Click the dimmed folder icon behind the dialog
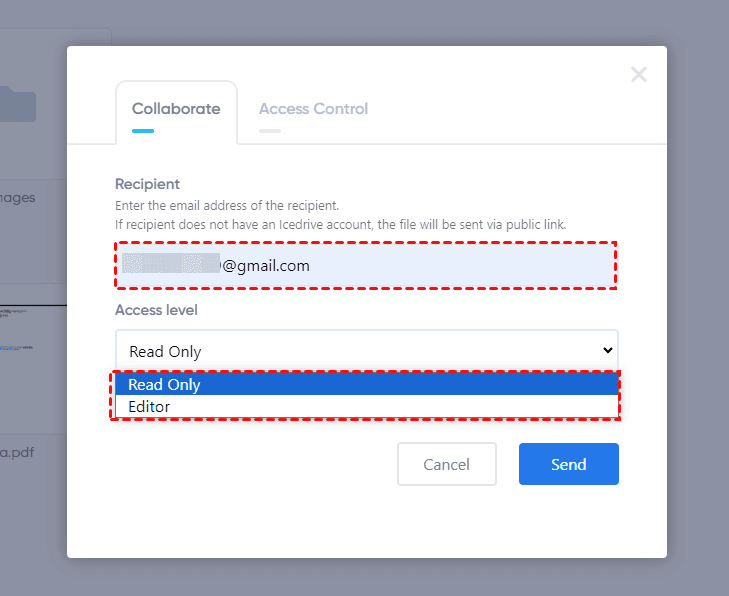The height and width of the screenshot is (596, 729). tap(18, 104)
